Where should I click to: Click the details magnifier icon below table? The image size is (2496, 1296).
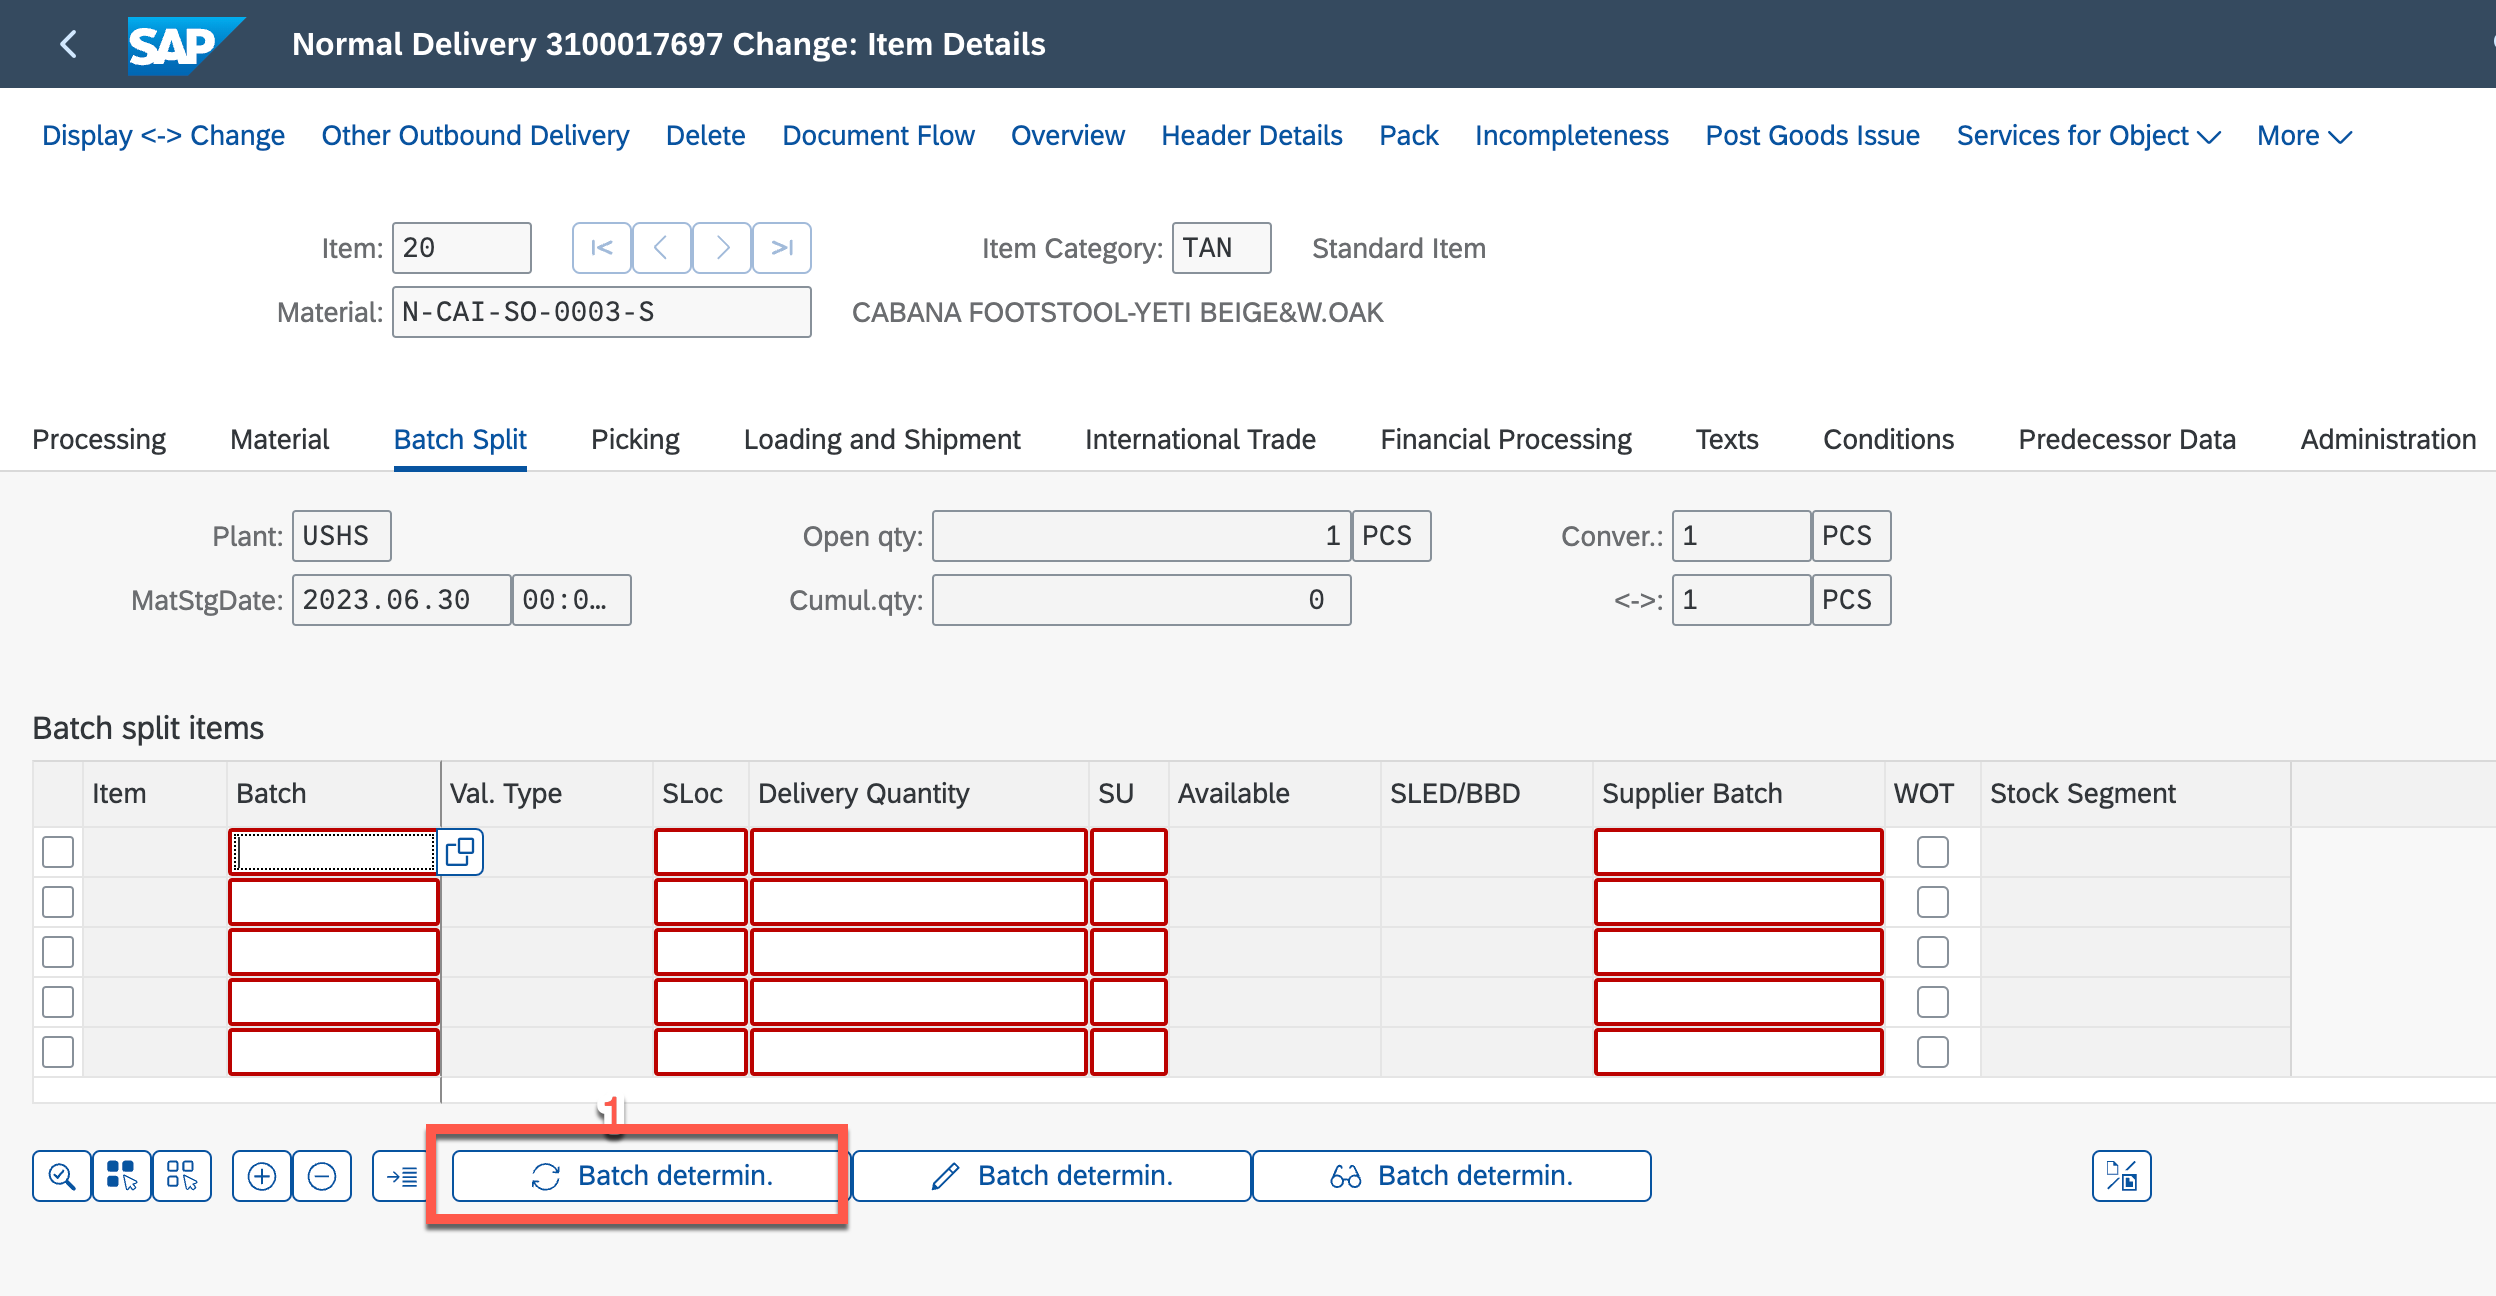pos(62,1176)
